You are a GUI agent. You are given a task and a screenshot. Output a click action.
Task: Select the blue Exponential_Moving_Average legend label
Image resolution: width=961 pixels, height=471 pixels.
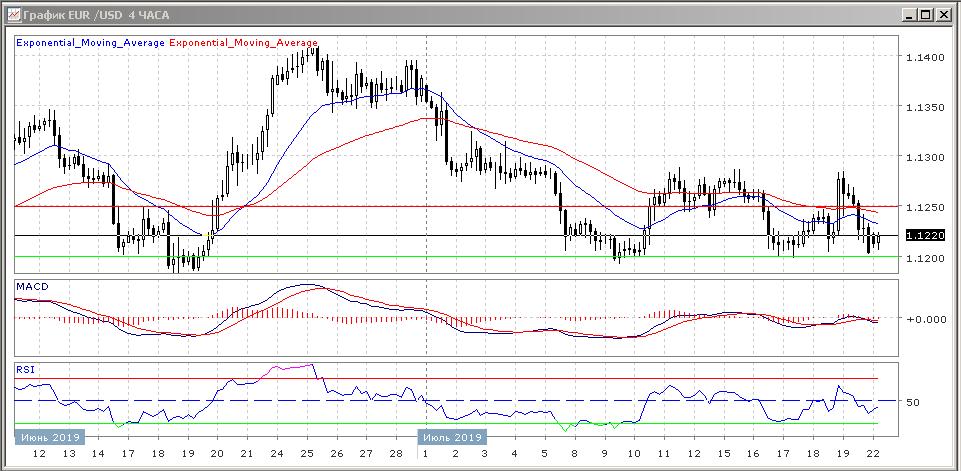(91, 44)
